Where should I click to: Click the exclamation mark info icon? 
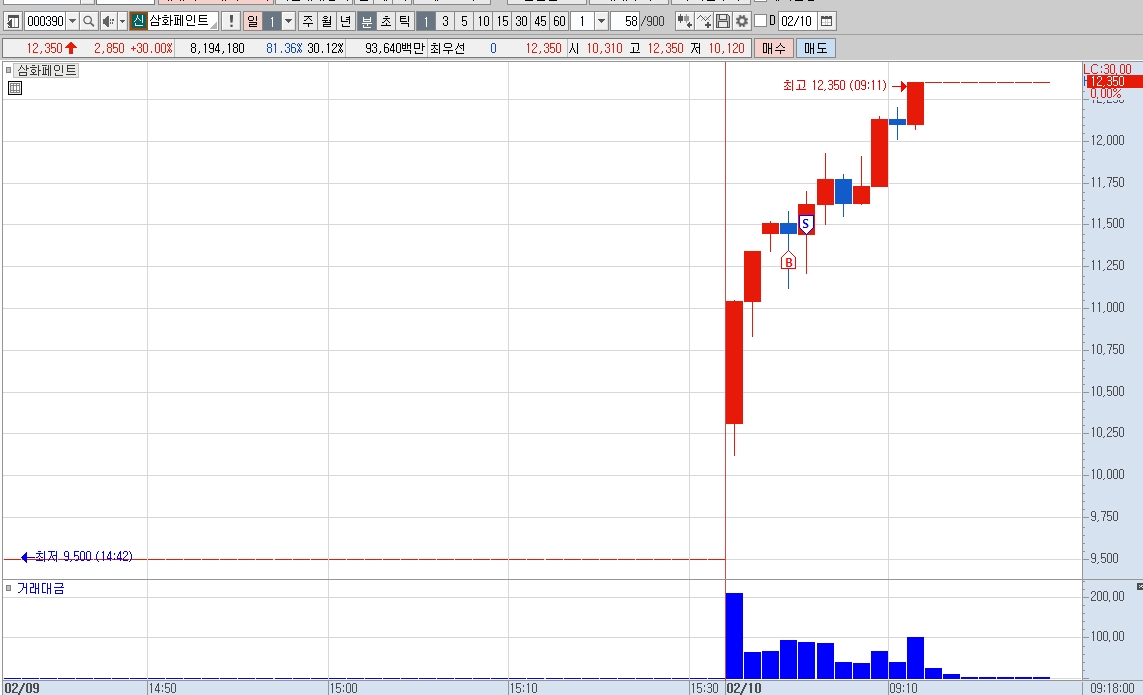tap(231, 21)
